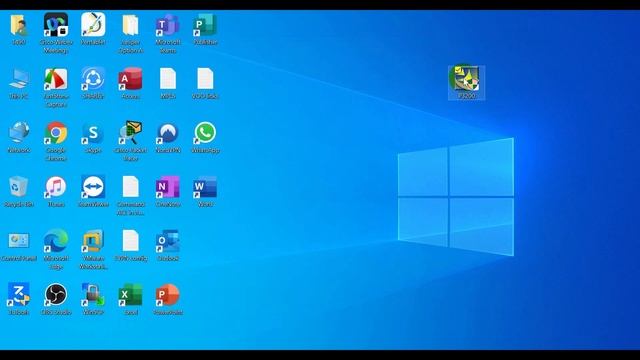
Task: Select blank file icon between TeamViewer and OneNote
Action: point(130,187)
